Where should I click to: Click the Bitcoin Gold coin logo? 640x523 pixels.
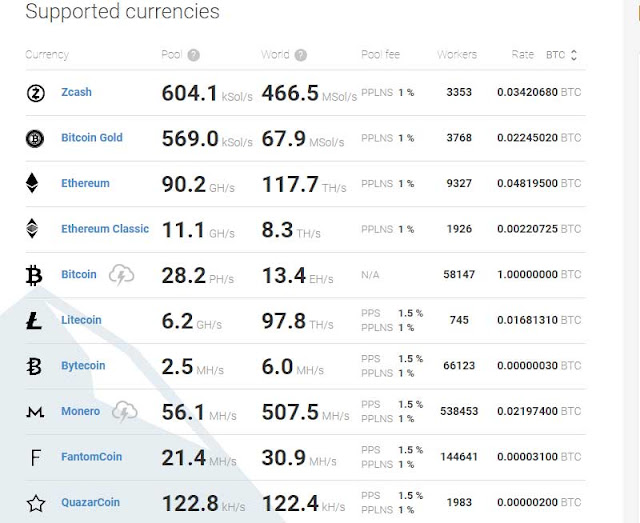[x=35, y=138]
